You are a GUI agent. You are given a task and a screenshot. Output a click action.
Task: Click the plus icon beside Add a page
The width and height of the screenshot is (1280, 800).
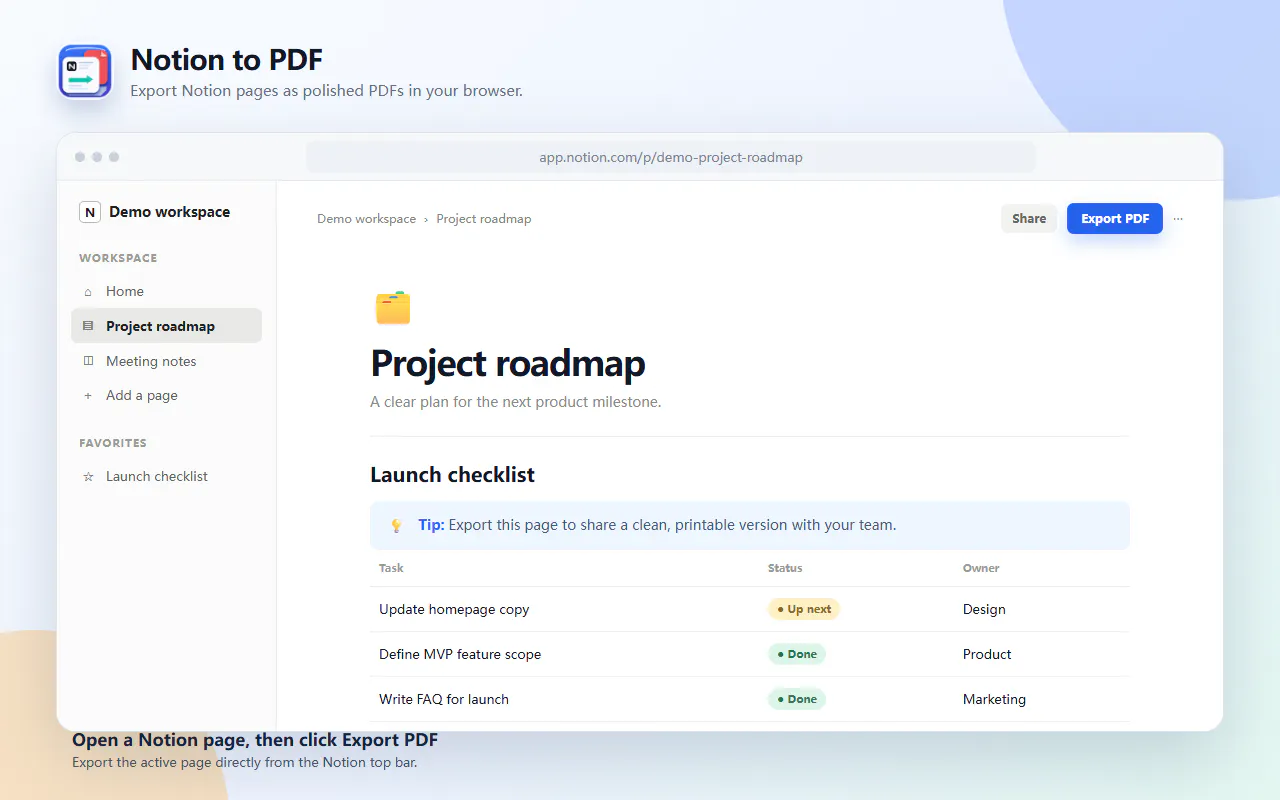tap(88, 396)
